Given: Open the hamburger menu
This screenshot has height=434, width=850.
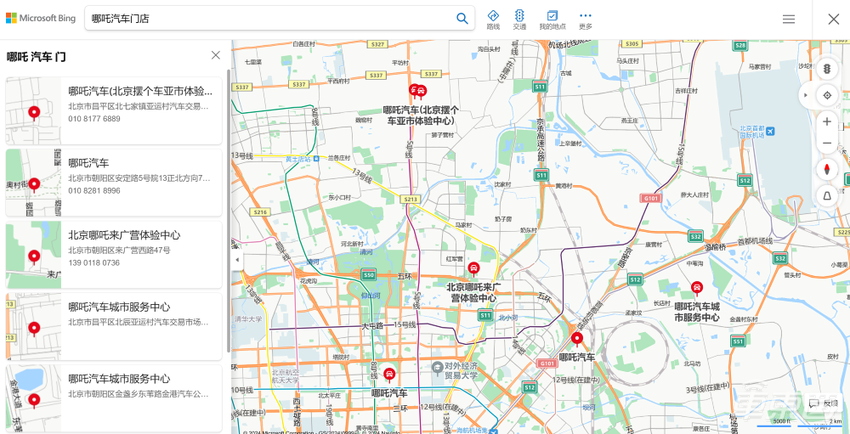Looking at the screenshot, I should (x=789, y=19).
